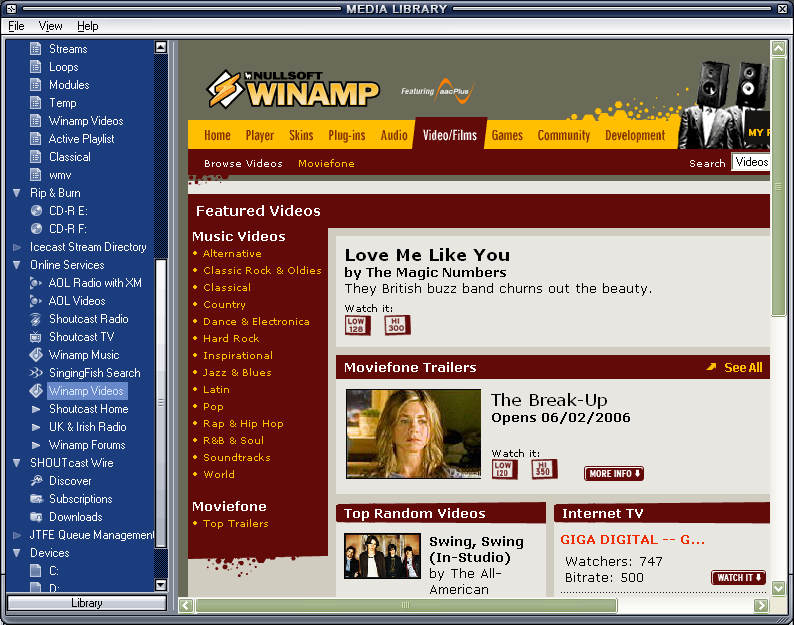Click the See All trailers link
This screenshot has height=625, width=794.
coord(734,367)
